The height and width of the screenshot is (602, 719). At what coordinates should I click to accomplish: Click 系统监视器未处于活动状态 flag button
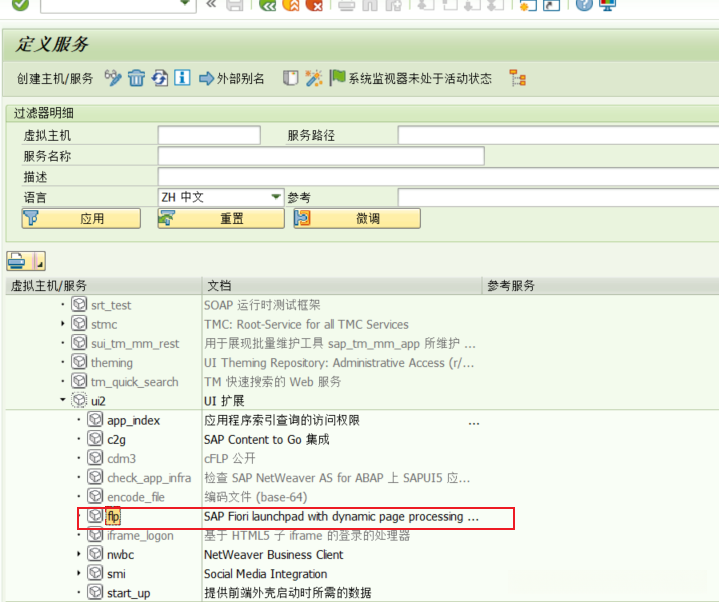pos(411,78)
